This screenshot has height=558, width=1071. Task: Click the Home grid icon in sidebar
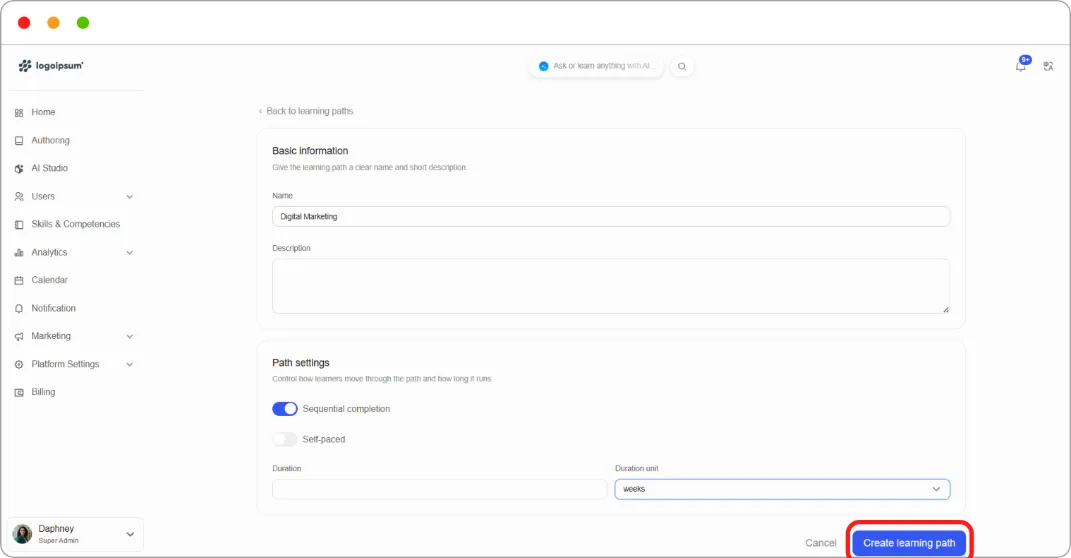pyautogui.click(x=19, y=113)
